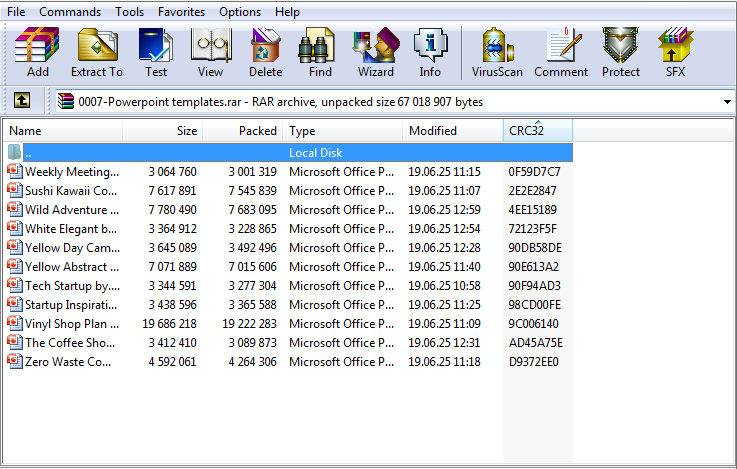737x469 pixels.
Task: Click packed value 7 545 839
Action: coord(252,191)
